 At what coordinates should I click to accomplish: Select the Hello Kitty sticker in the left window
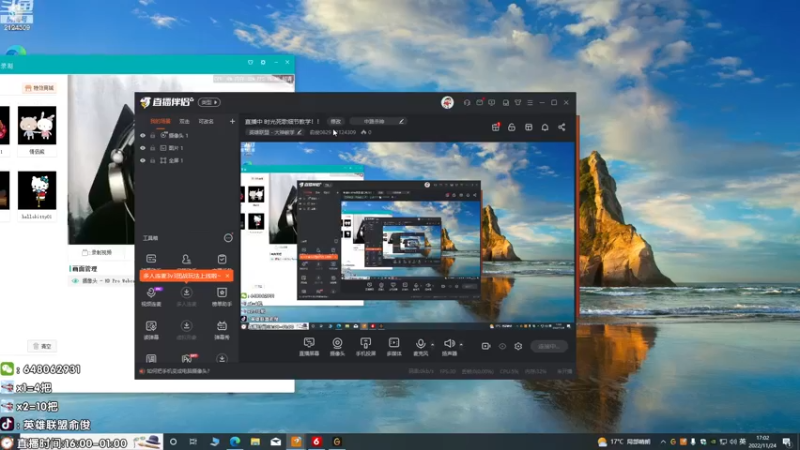pyautogui.click(x=37, y=190)
